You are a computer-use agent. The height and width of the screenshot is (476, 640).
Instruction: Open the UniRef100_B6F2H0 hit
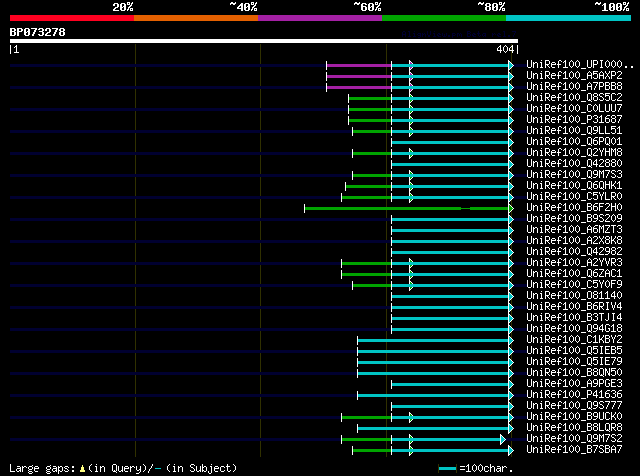[574, 208]
